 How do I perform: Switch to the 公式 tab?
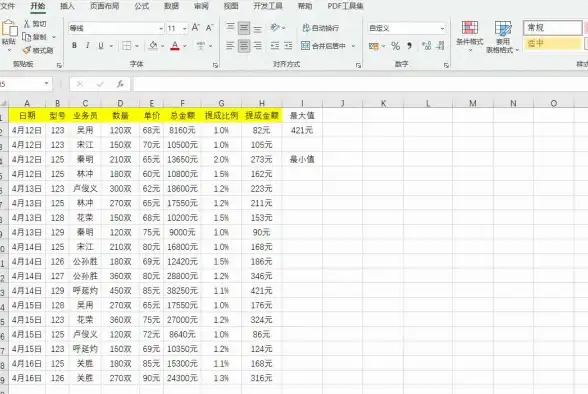coord(142,6)
